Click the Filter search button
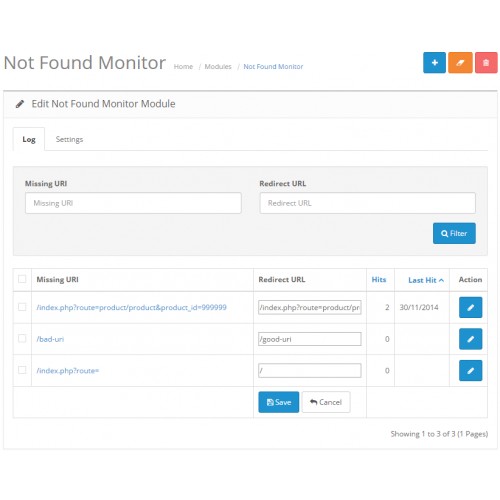This screenshot has width=500, height=500. click(x=454, y=233)
